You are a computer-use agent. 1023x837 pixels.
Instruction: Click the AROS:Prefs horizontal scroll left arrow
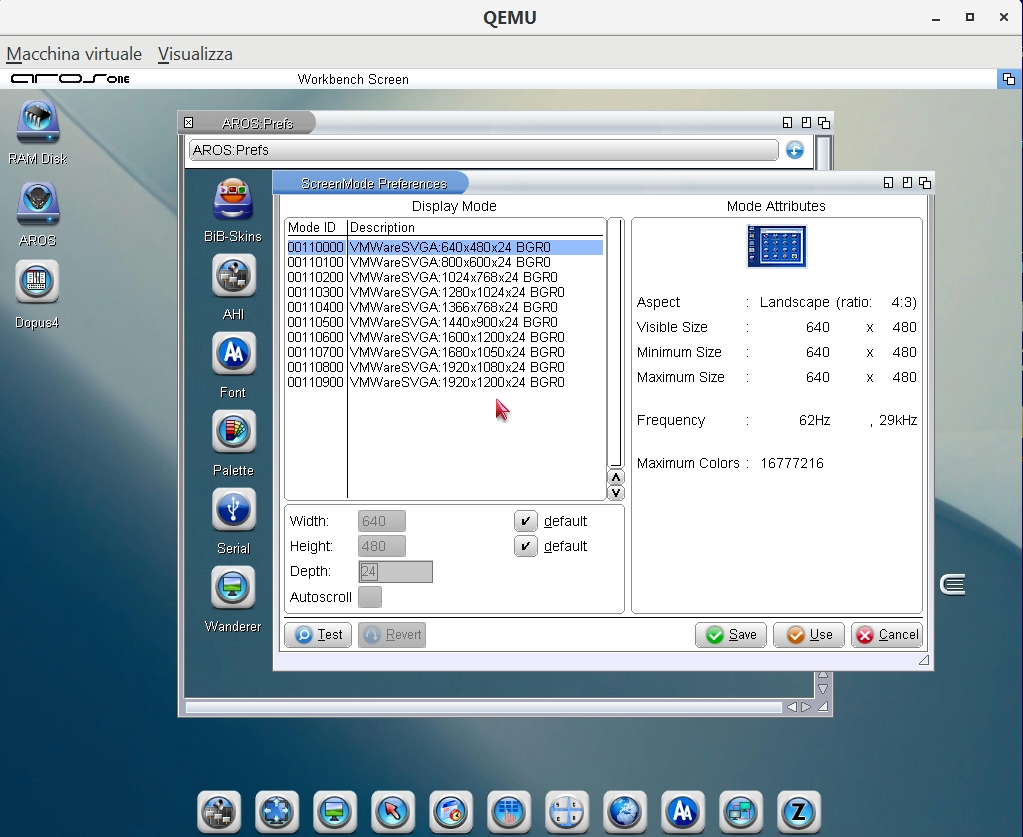click(x=791, y=707)
